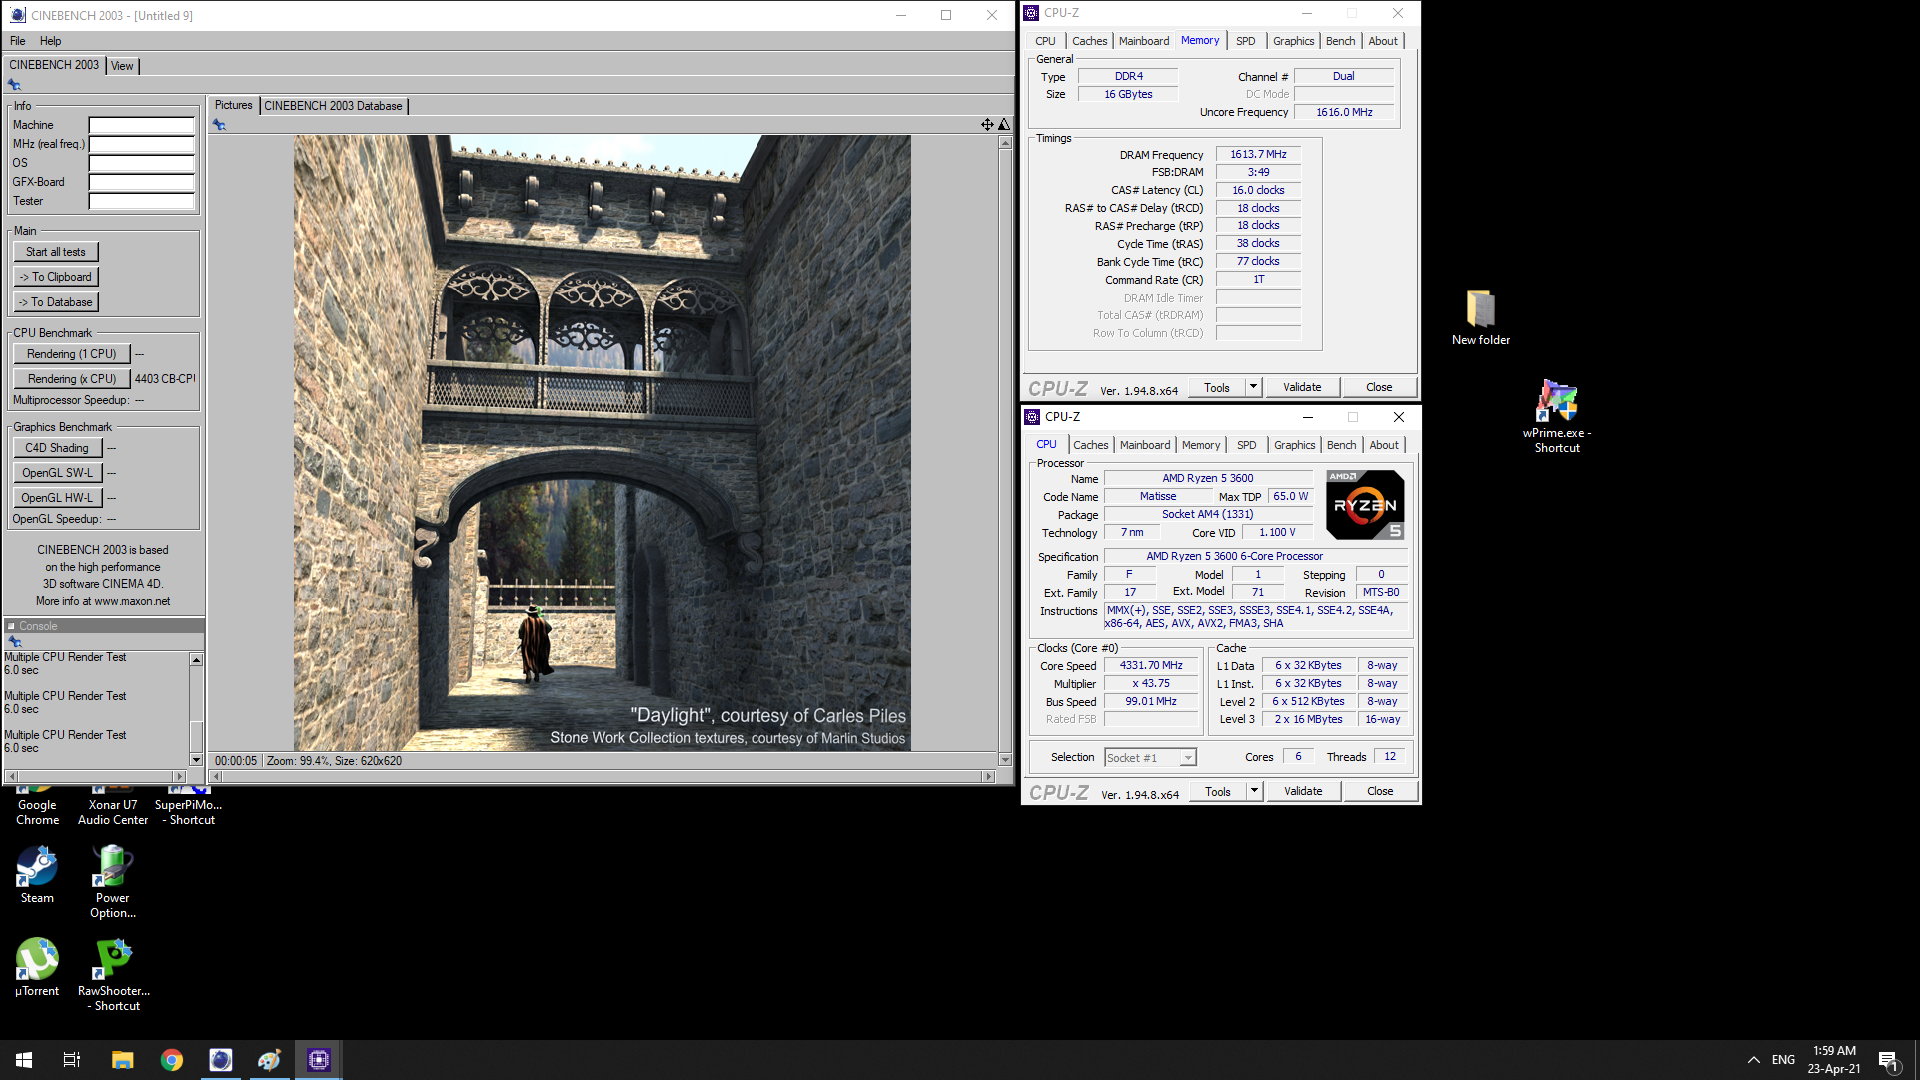This screenshot has width=1920, height=1080.
Task: Click the CPU-Z taskbar icon
Action: (318, 1060)
